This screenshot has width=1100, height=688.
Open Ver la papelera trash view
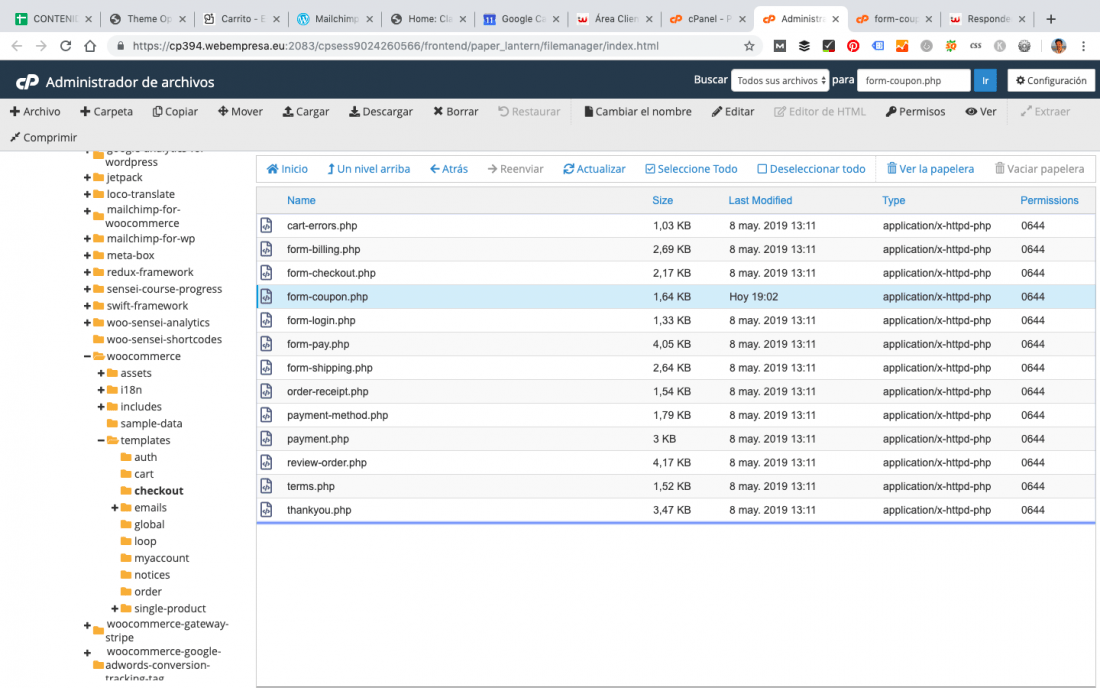click(930, 169)
